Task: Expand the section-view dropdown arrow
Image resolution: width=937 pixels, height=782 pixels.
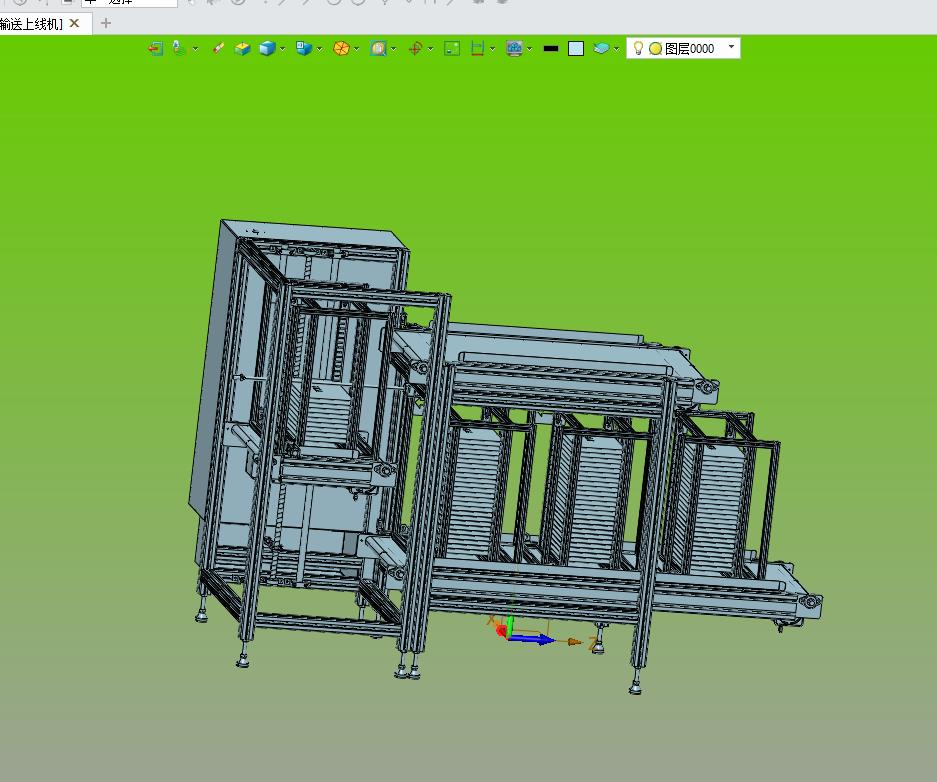Action: coord(357,49)
